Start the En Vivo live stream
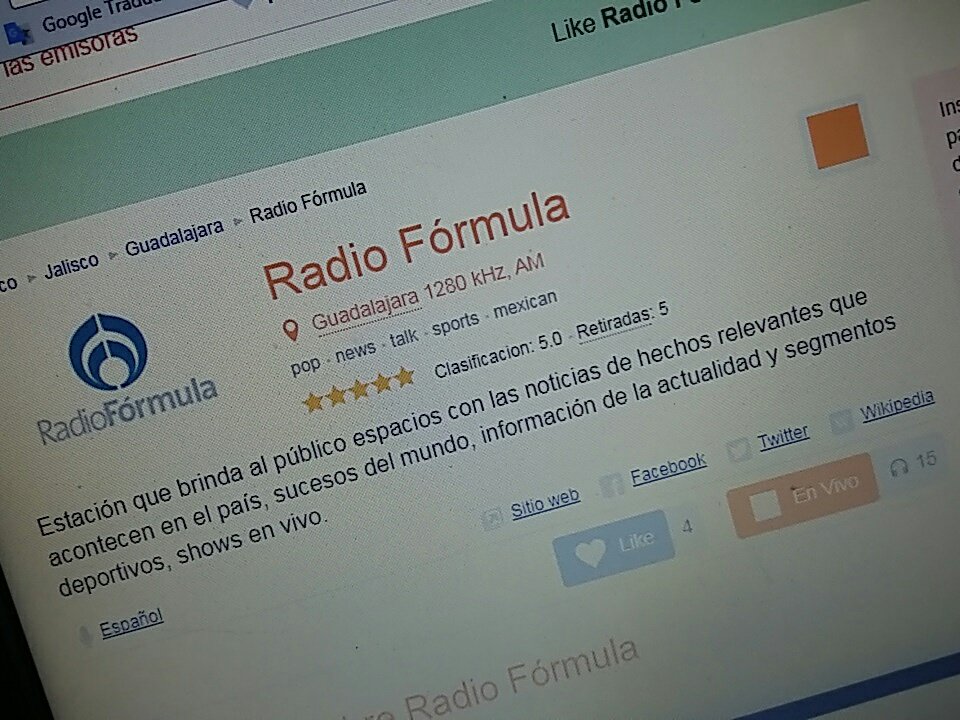Screen dimensions: 960x720 click(x=803, y=495)
